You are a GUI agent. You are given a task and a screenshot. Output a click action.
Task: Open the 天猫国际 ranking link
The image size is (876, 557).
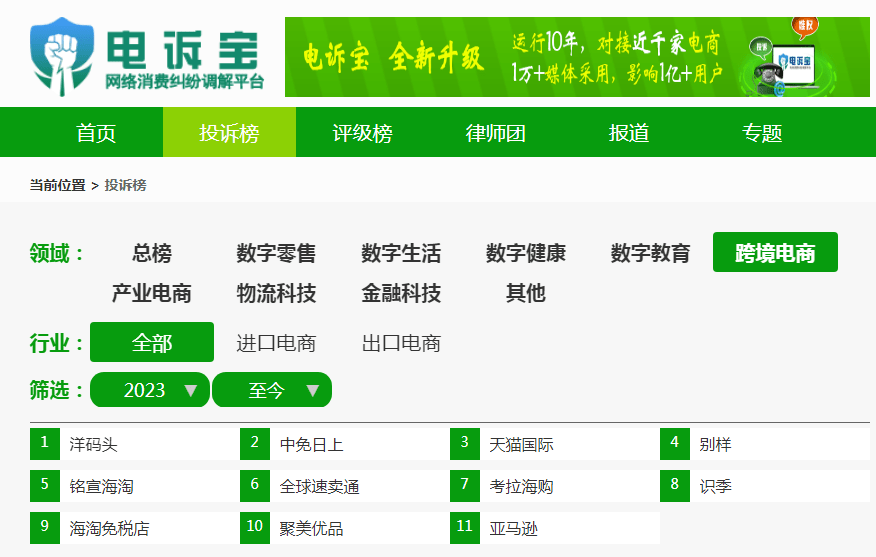pos(521,444)
